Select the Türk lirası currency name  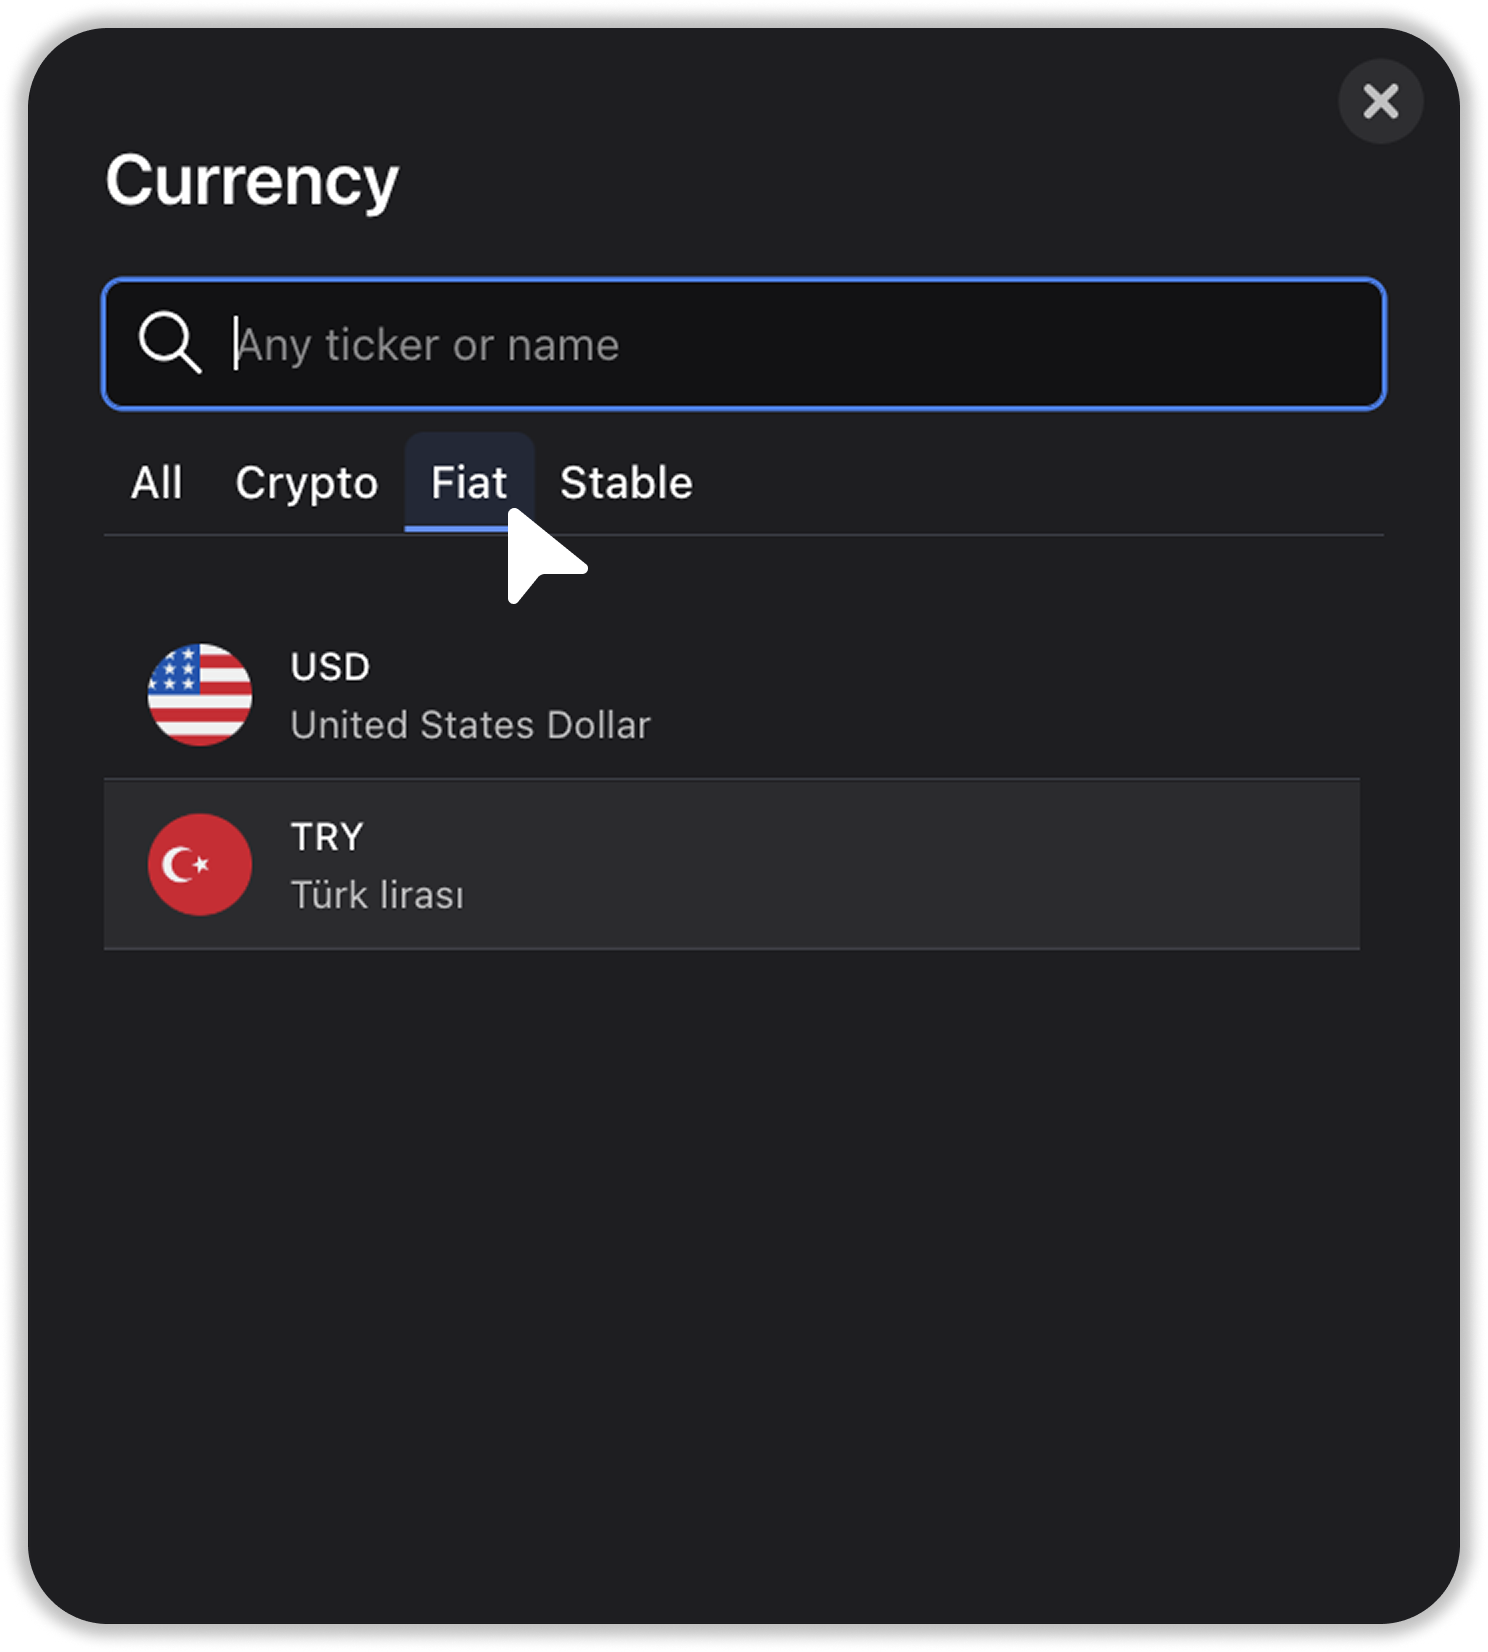pyautogui.click(x=378, y=895)
